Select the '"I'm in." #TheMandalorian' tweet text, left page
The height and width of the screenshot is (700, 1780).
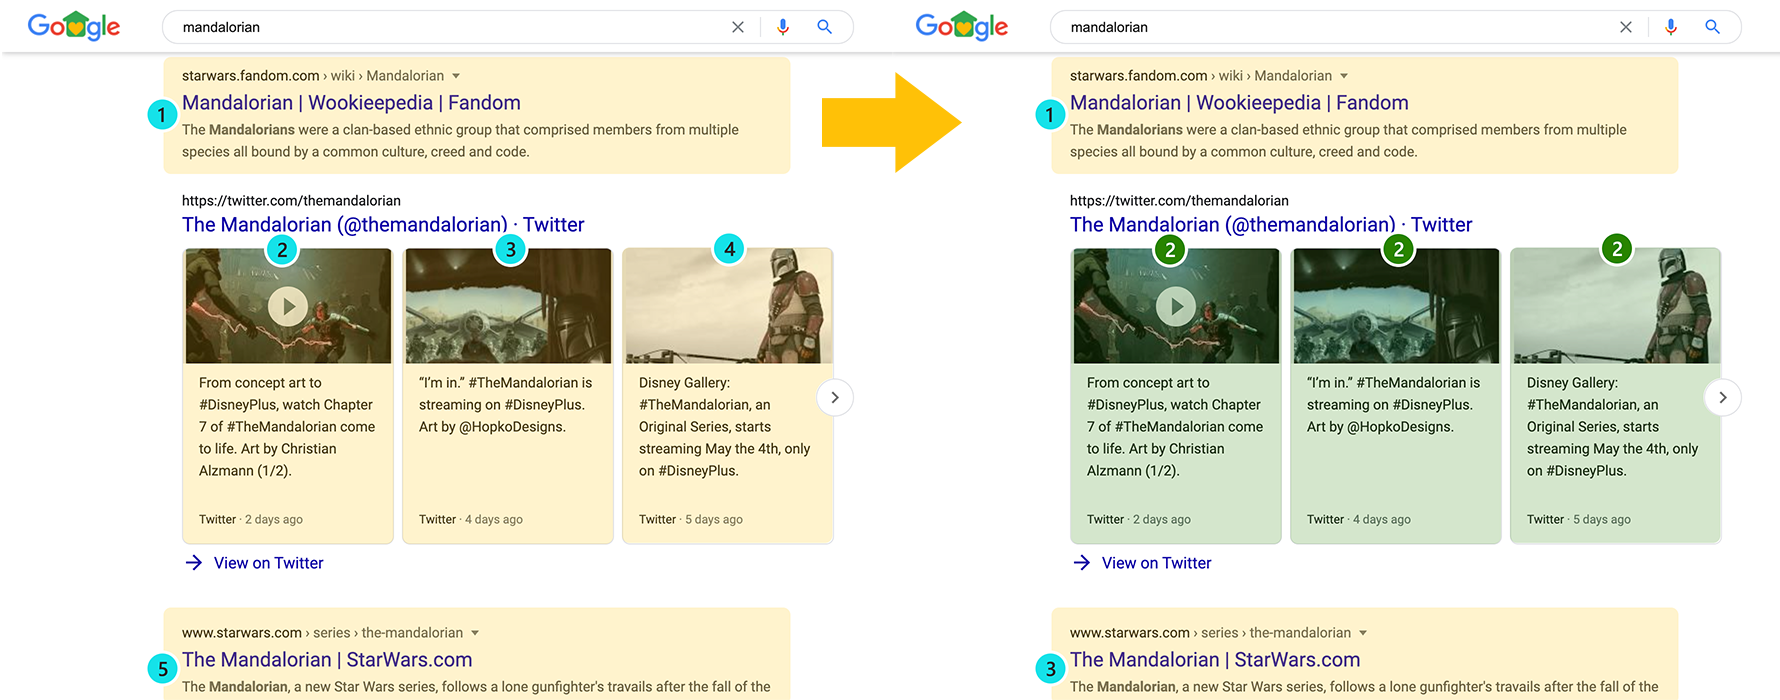coord(506,405)
